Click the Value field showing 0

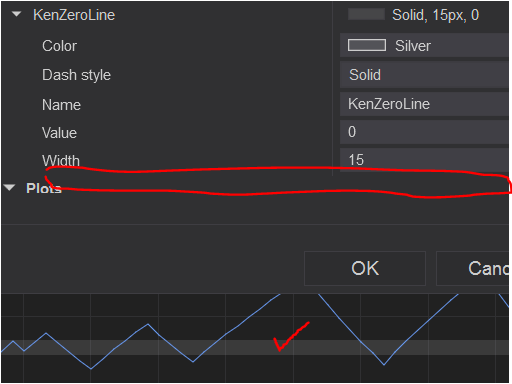(x=425, y=132)
